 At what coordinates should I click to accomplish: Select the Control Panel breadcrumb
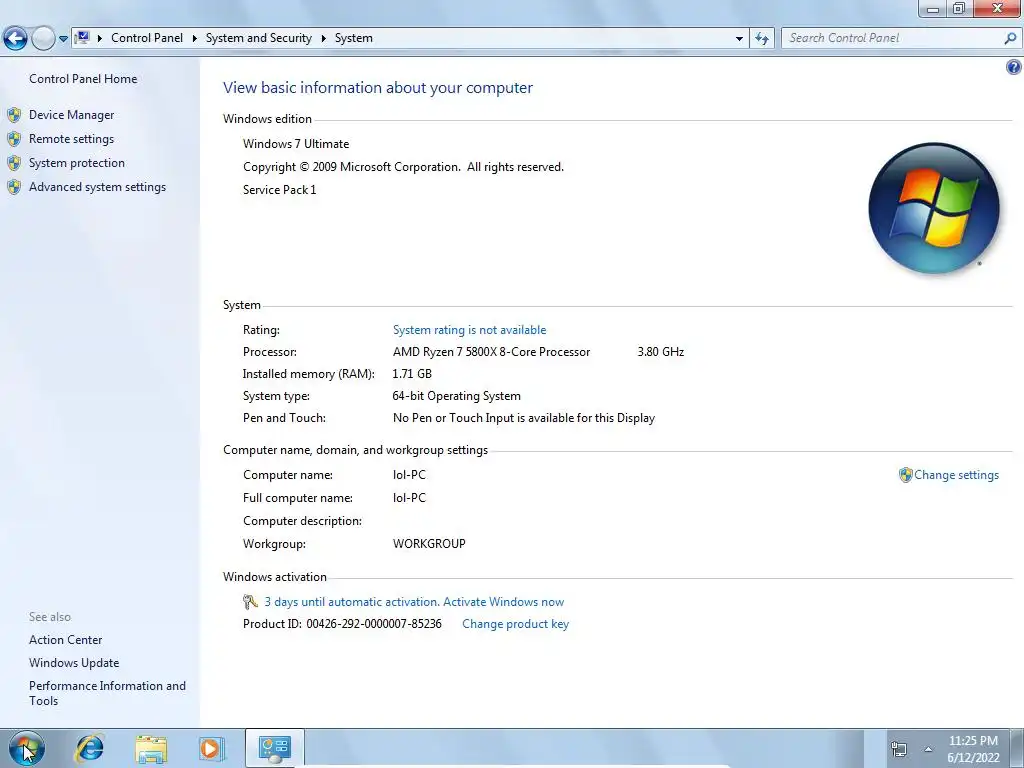tap(147, 38)
